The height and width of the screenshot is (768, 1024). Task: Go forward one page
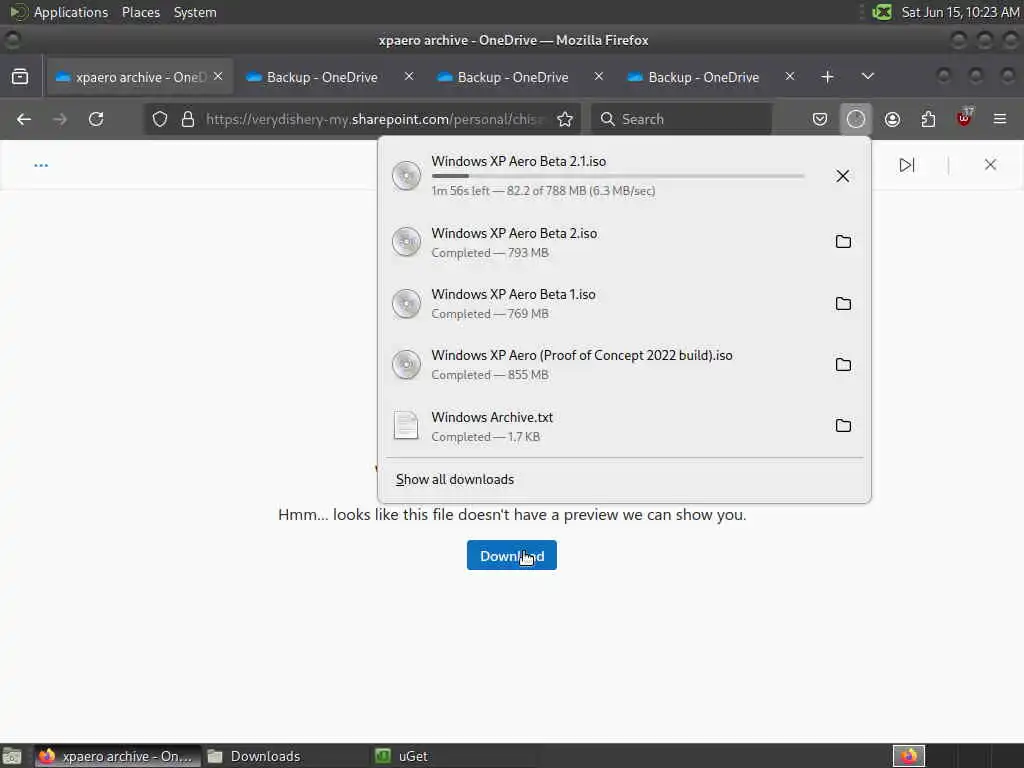coord(59,119)
